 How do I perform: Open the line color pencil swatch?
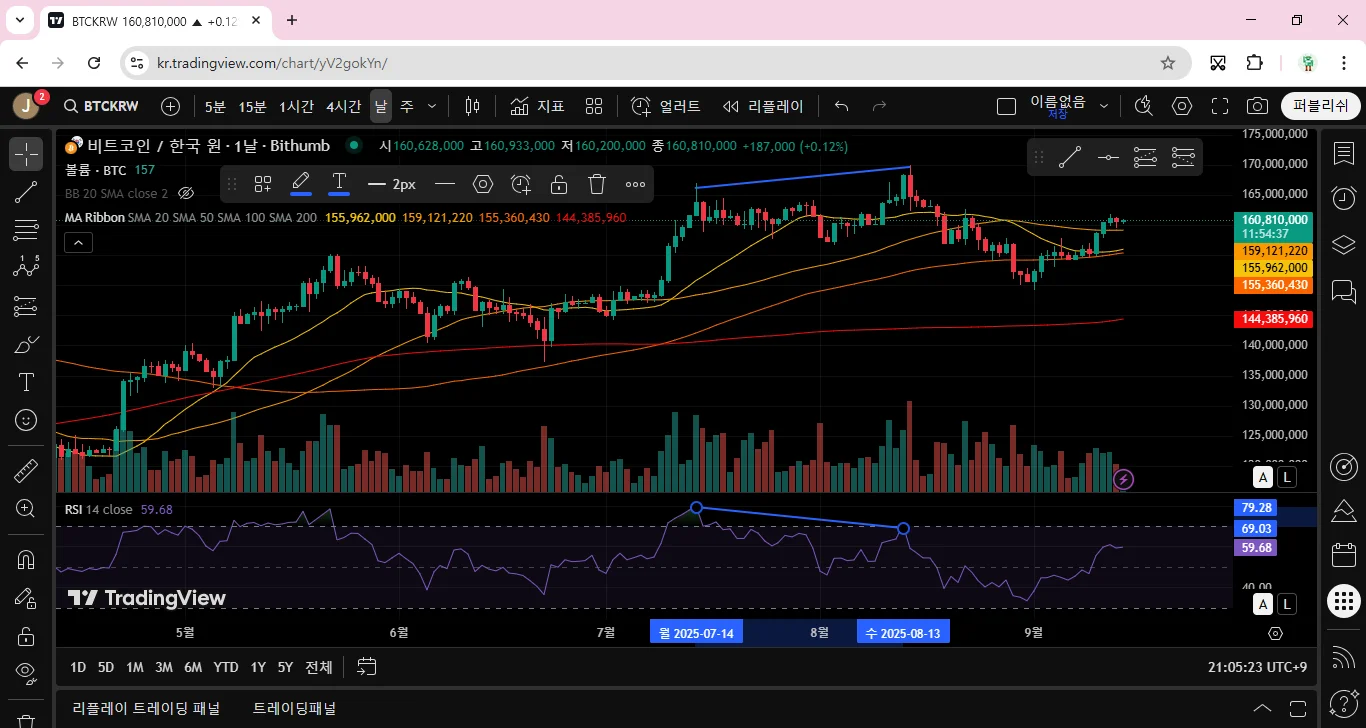coord(301,184)
